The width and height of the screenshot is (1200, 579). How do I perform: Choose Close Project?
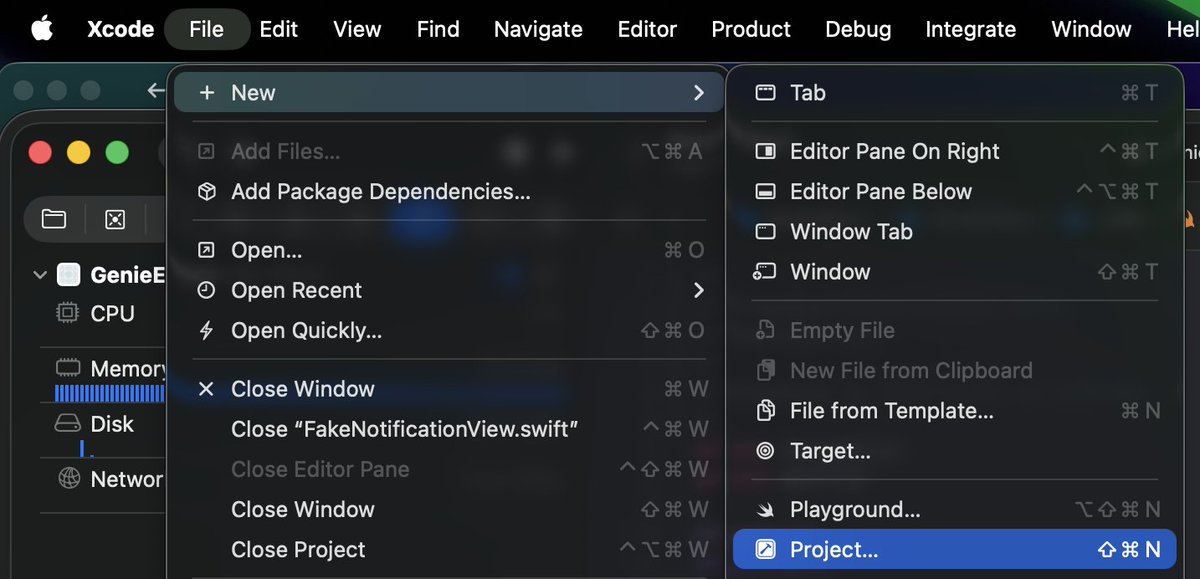[x=449, y=549]
